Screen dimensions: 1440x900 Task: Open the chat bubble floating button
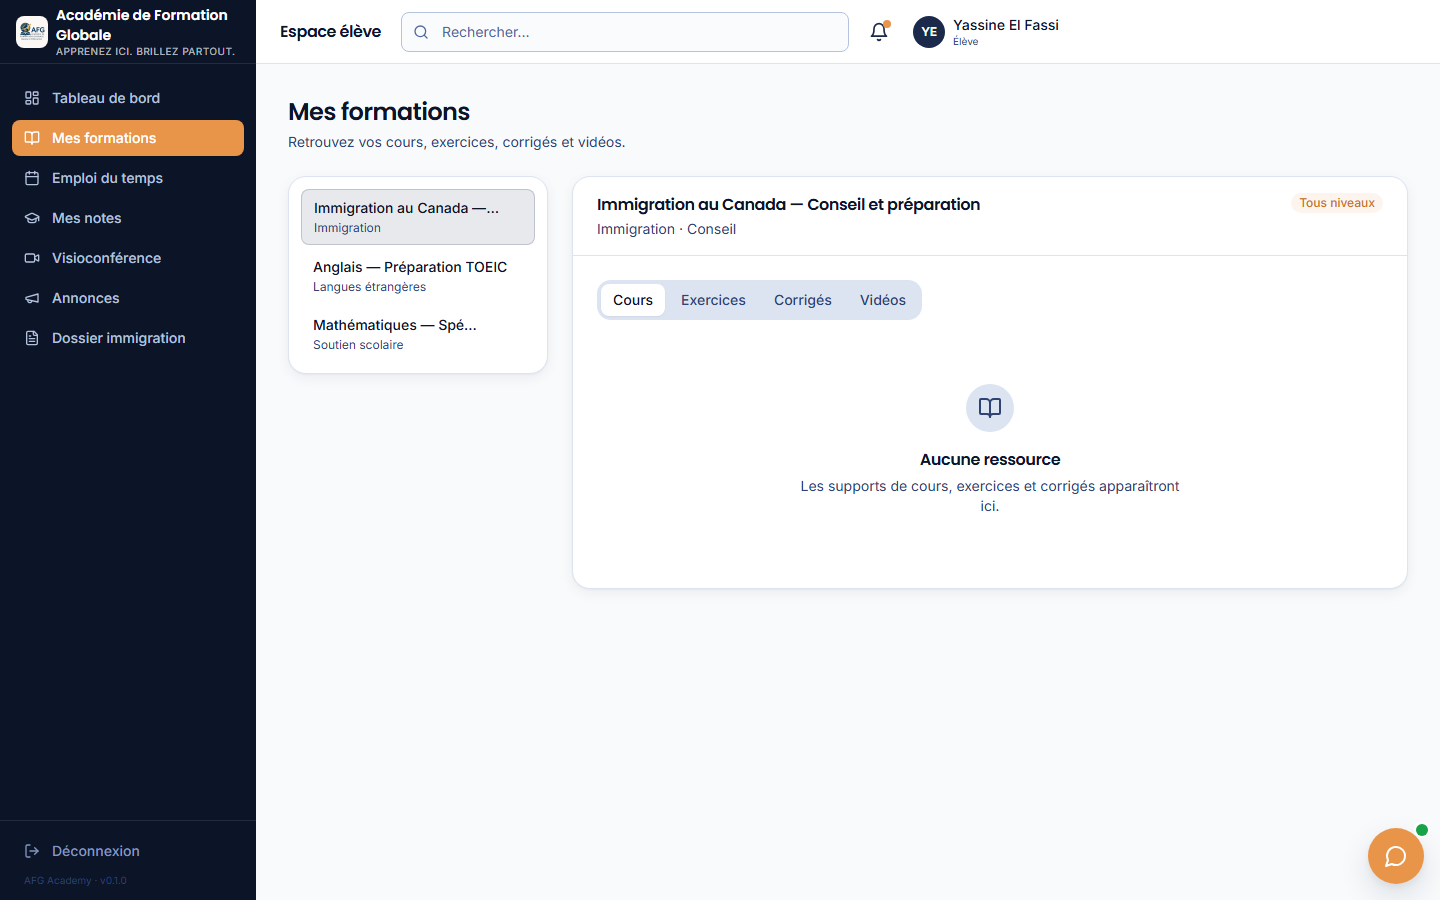[x=1395, y=856]
